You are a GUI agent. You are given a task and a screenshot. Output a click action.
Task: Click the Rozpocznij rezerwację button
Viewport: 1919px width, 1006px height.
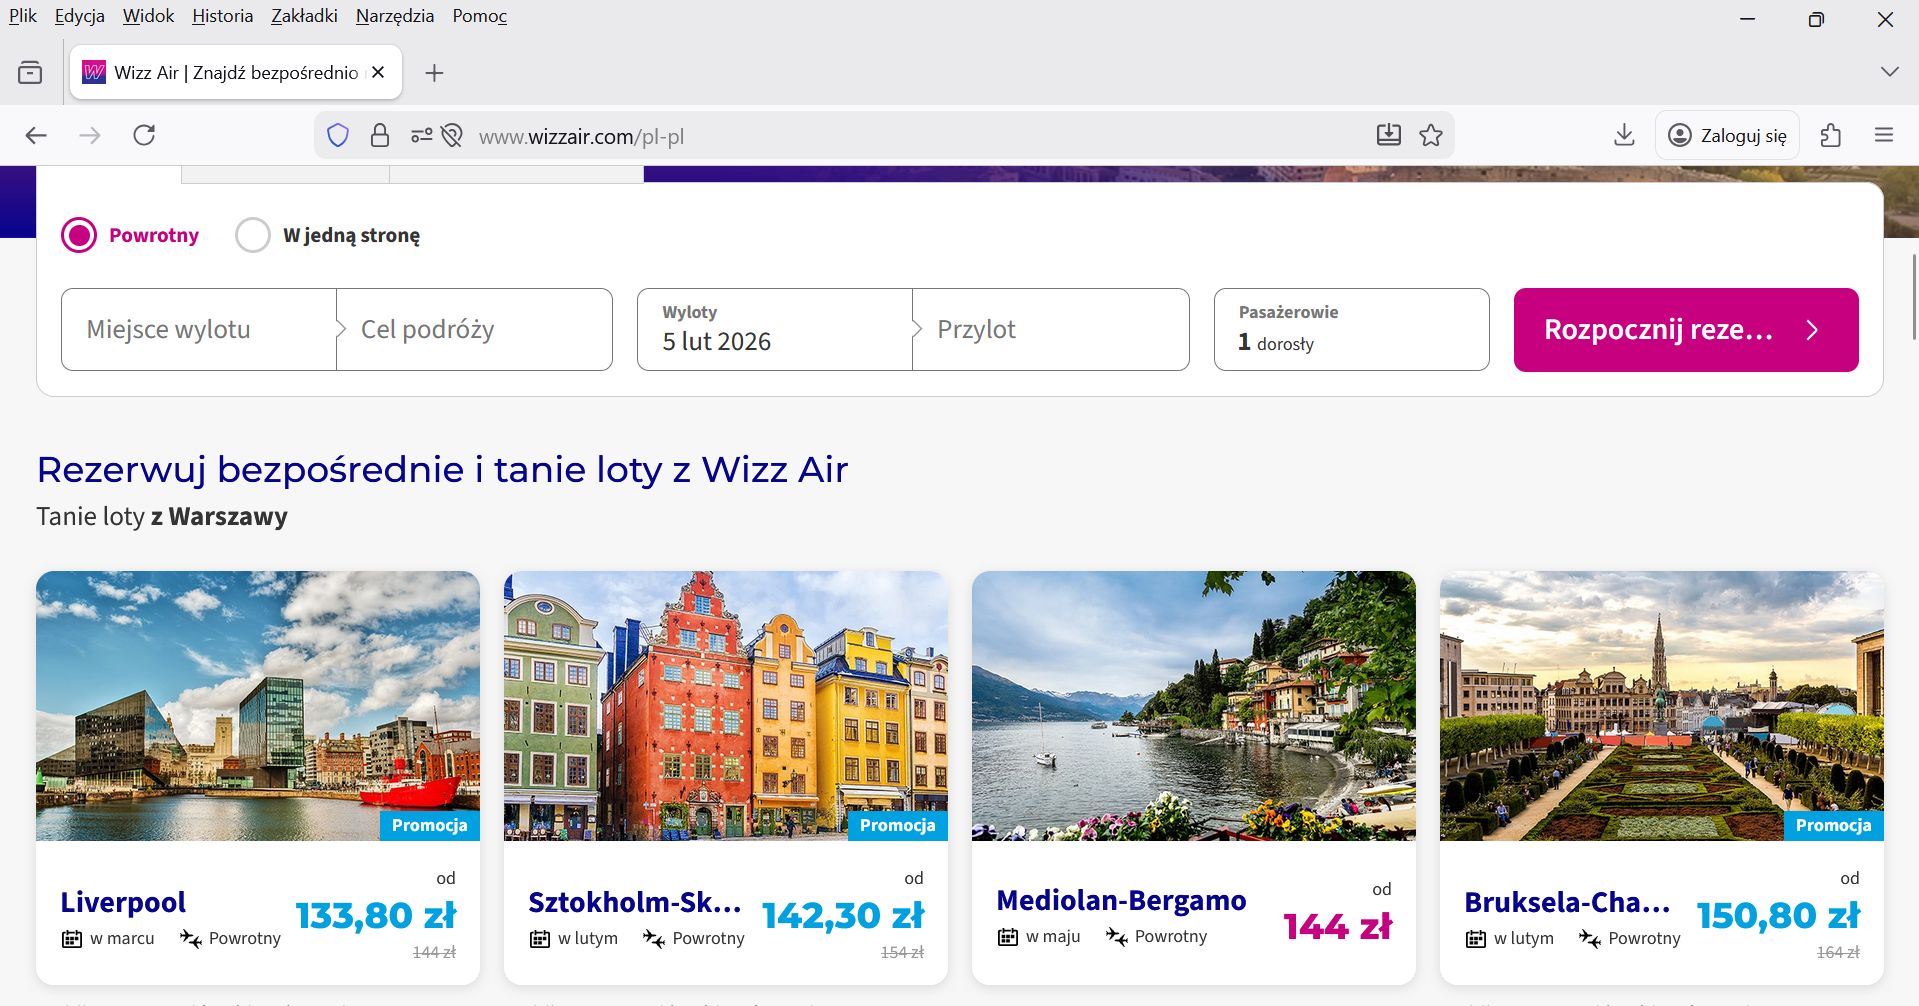[1686, 330]
